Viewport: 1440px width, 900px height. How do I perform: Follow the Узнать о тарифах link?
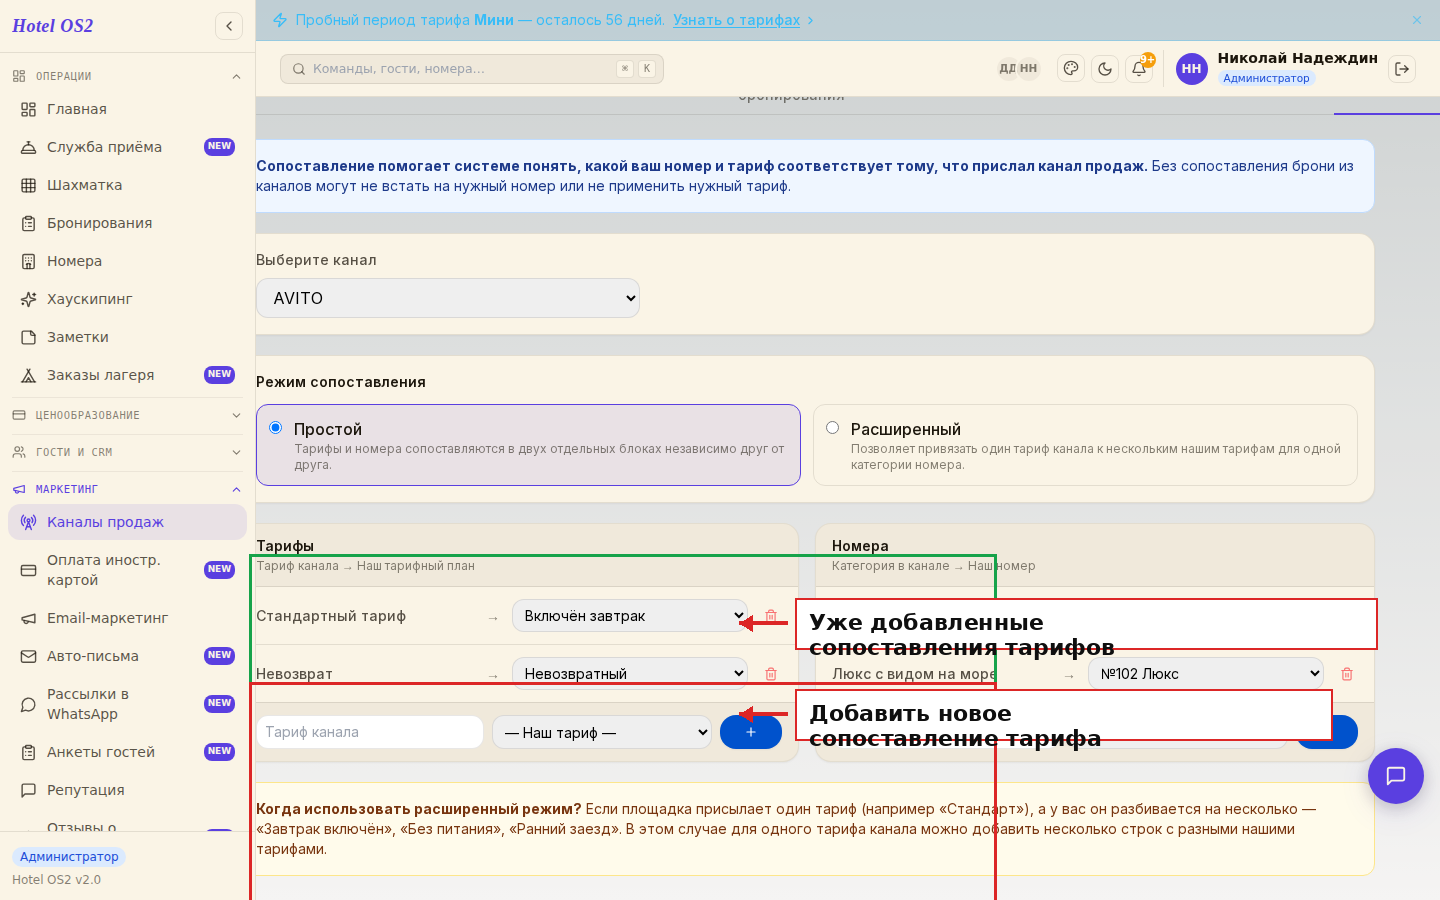736,20
